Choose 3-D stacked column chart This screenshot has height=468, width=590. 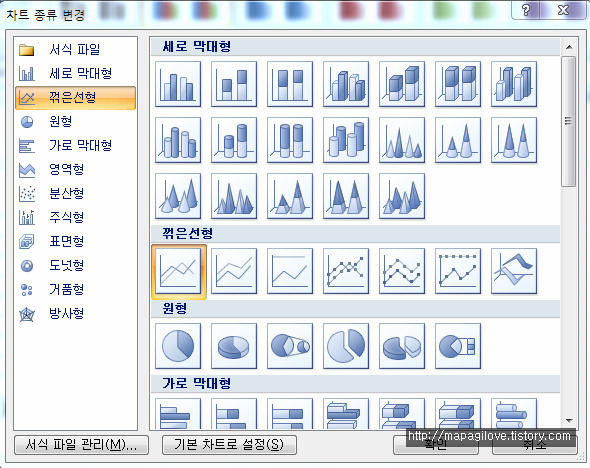click(402, 84)
